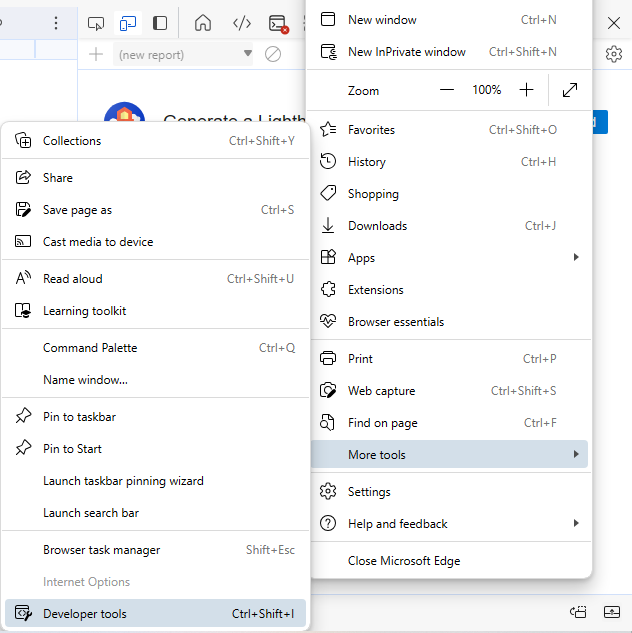Launch taskbar pinning wizard

(x=155, y=481)
